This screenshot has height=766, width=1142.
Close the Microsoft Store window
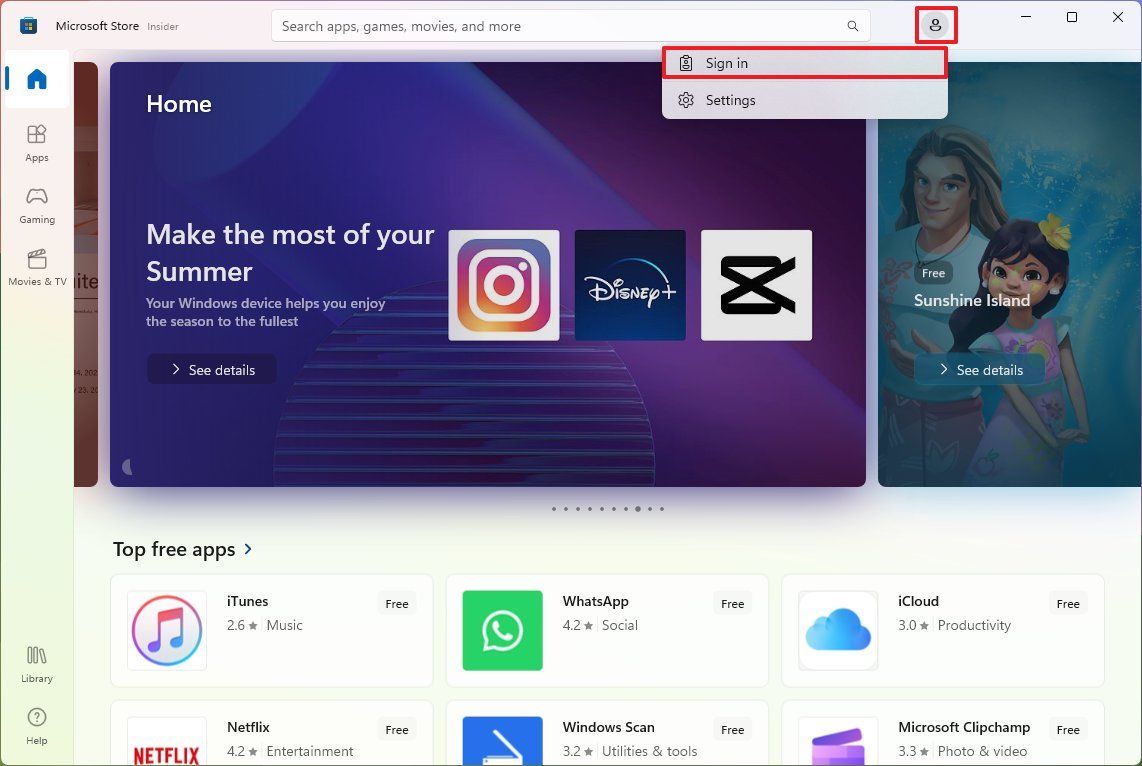1118,17
